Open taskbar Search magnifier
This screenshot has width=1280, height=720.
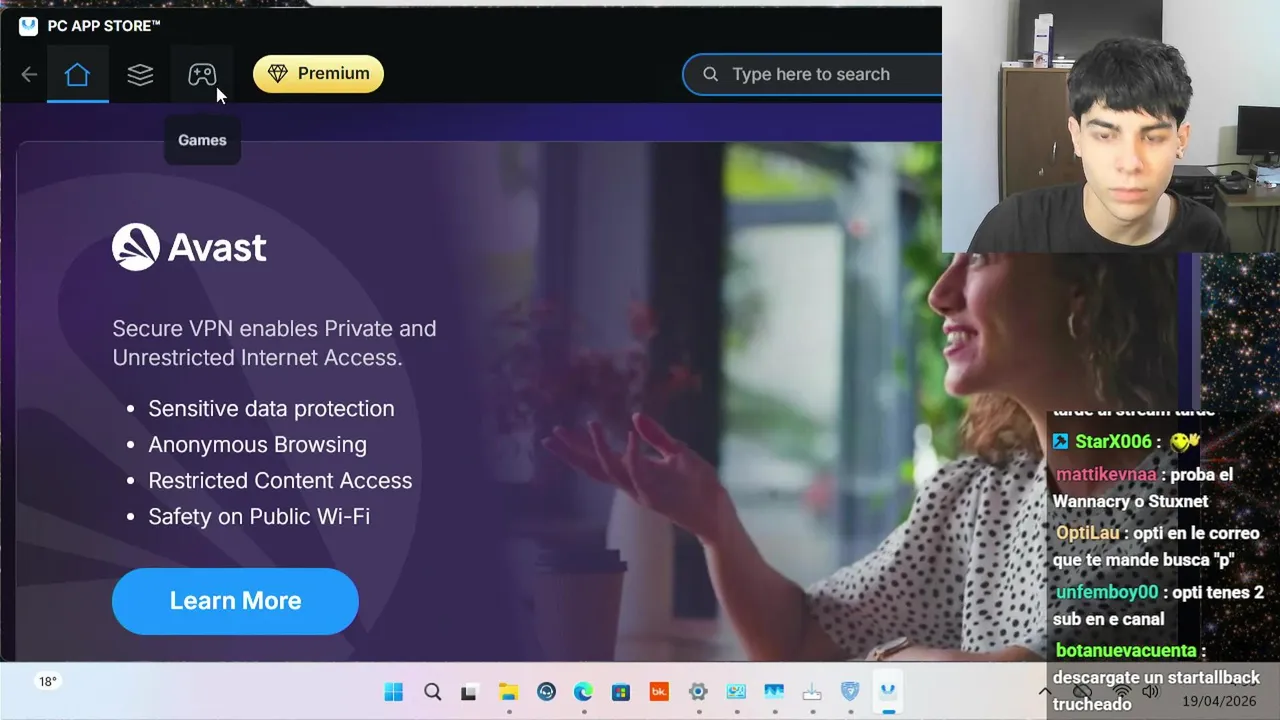click(x=432, y=692)
